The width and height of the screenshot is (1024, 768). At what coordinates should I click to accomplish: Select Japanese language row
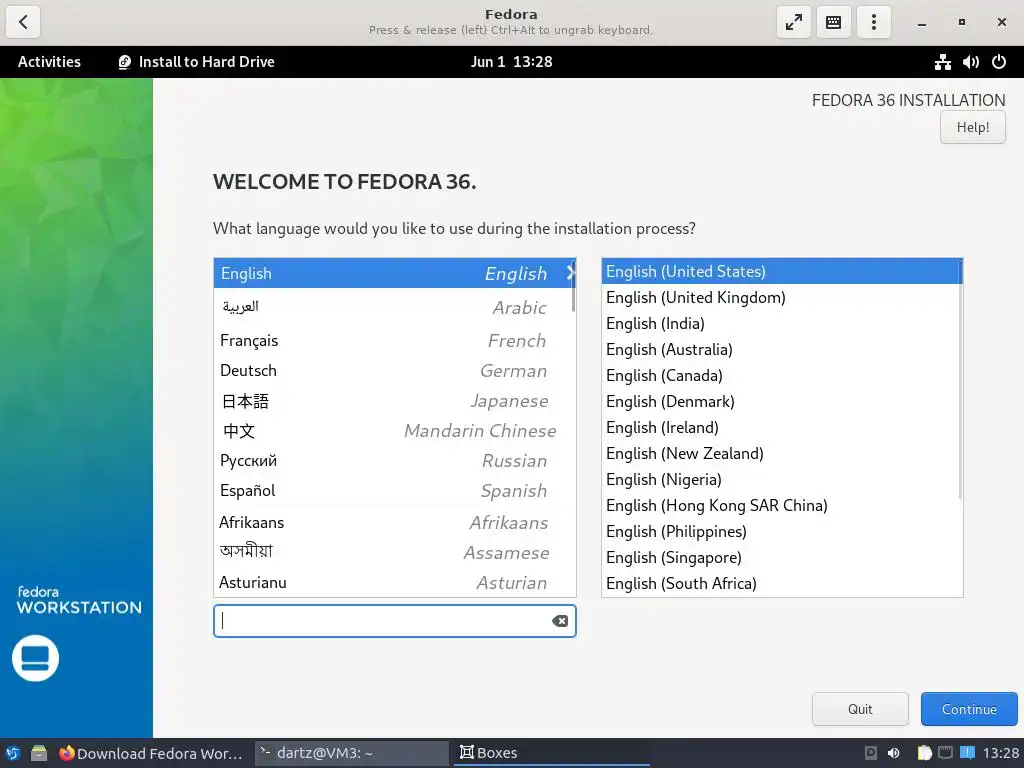394,400
